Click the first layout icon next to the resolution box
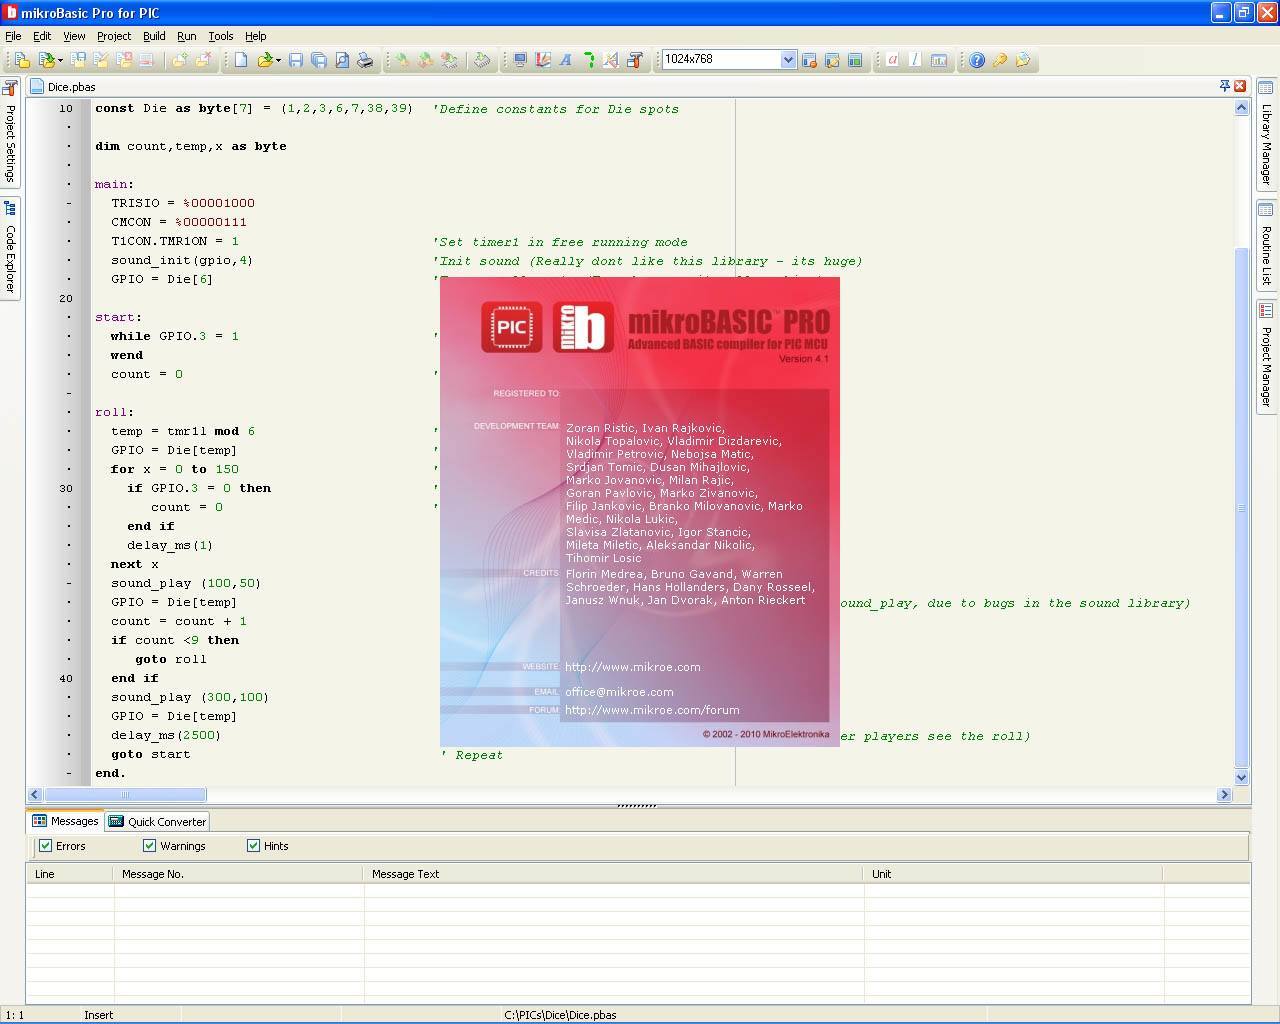Image resolution: width=1280 pixels, height=1024 pixels. (809, 60)
